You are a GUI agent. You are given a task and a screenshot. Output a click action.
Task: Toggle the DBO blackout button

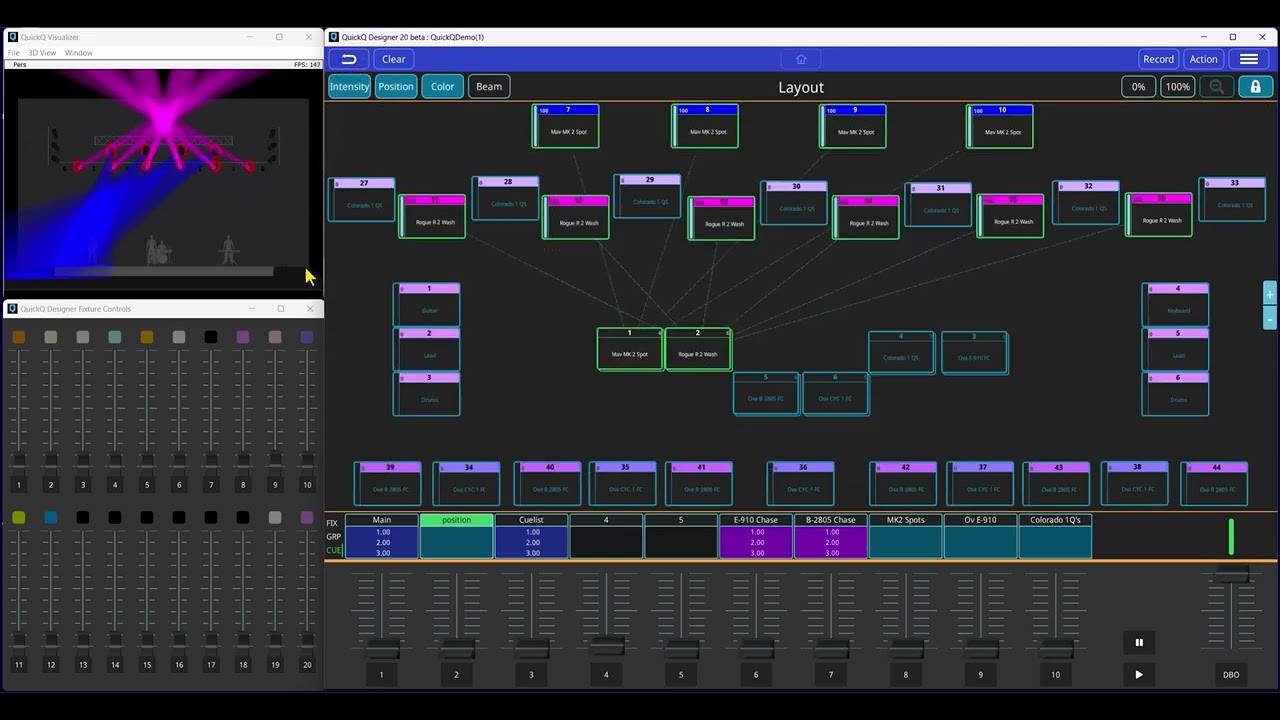tap(1231, 675)
